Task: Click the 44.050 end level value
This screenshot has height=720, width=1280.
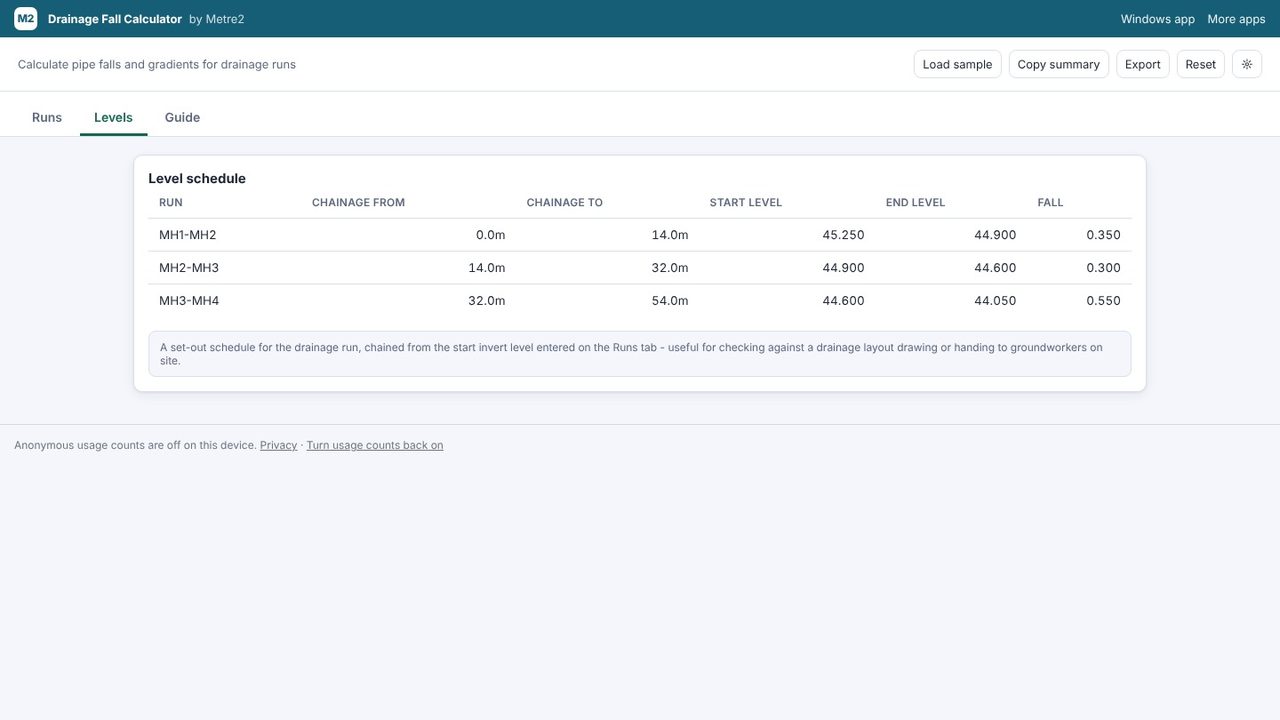Action: click(995, 301)
